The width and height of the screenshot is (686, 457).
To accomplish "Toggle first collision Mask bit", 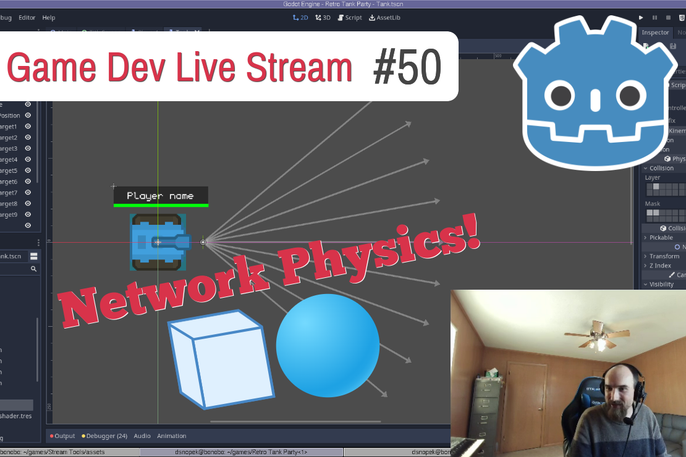I will pos(650,213).
